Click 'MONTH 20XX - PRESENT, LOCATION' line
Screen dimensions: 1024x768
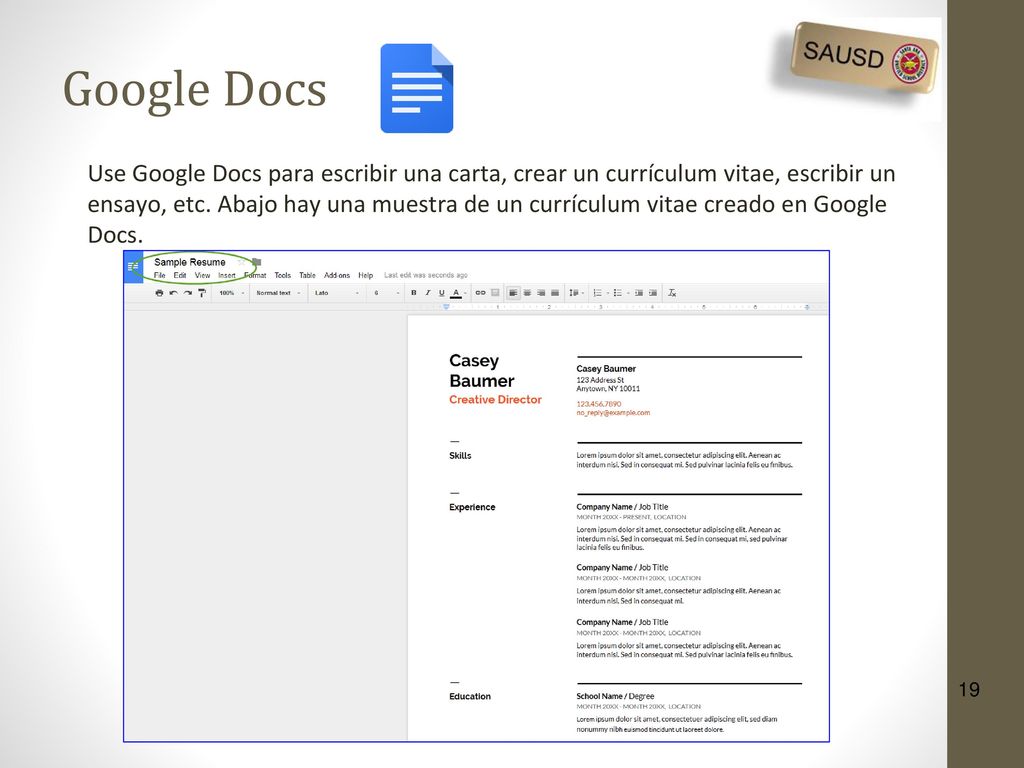point(631,517)
